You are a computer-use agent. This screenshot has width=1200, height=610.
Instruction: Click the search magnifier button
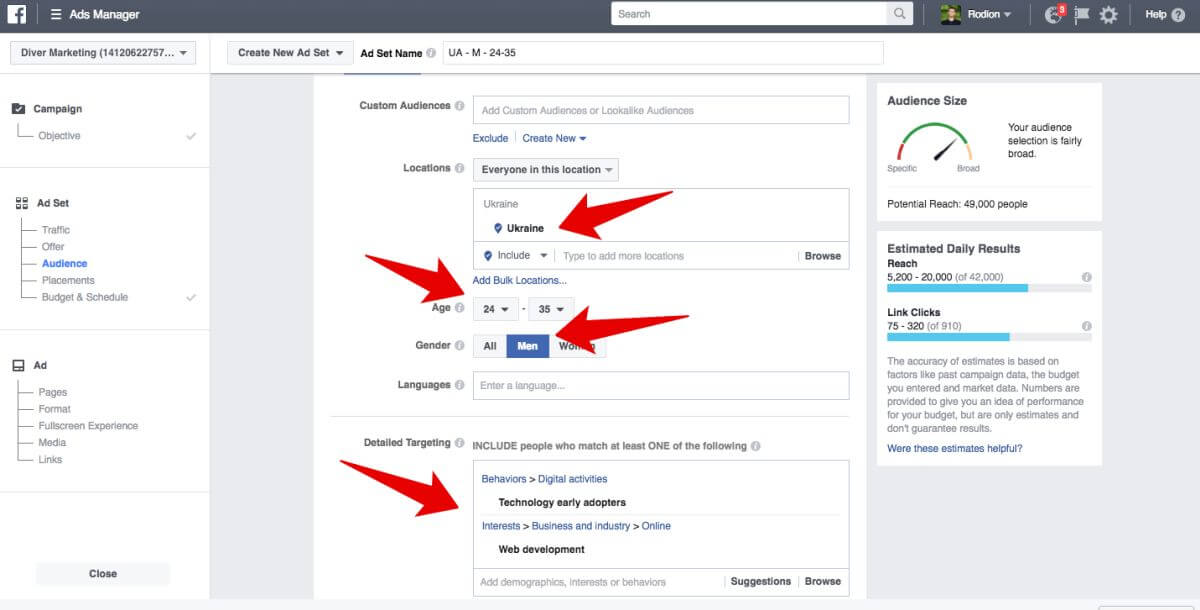pyautogui.click(x=900, y=14)
